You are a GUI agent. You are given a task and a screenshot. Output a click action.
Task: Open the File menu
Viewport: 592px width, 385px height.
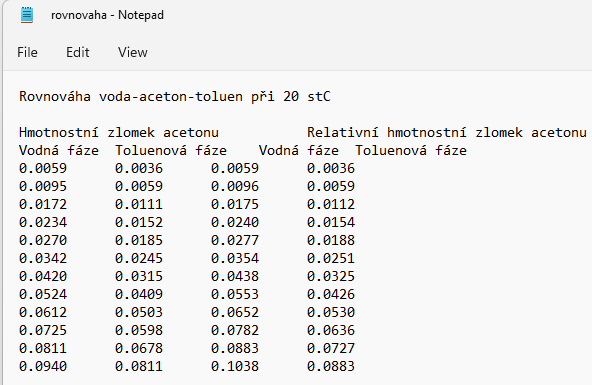pyautogui.click(x=27, y=52)
